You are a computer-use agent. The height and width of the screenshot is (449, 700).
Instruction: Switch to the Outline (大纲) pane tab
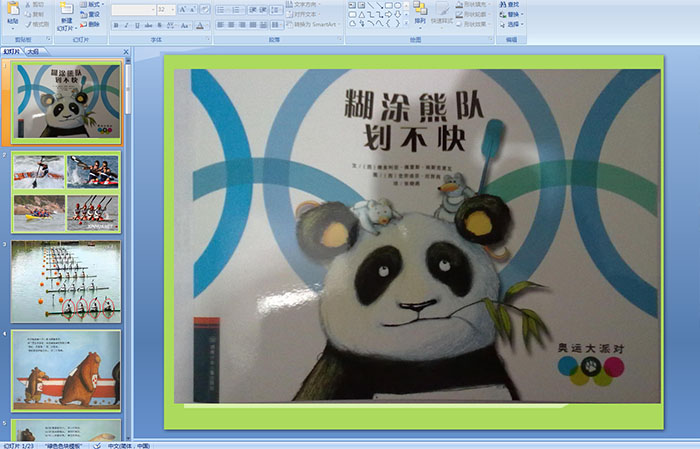tap(34, 52)
